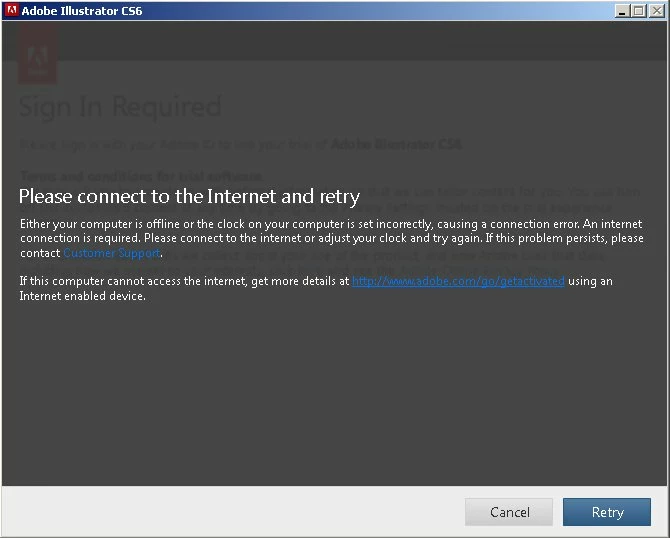Close the Adobe Illustrator CS6 window
Viewport: 670px width, 538px height.
656,11
